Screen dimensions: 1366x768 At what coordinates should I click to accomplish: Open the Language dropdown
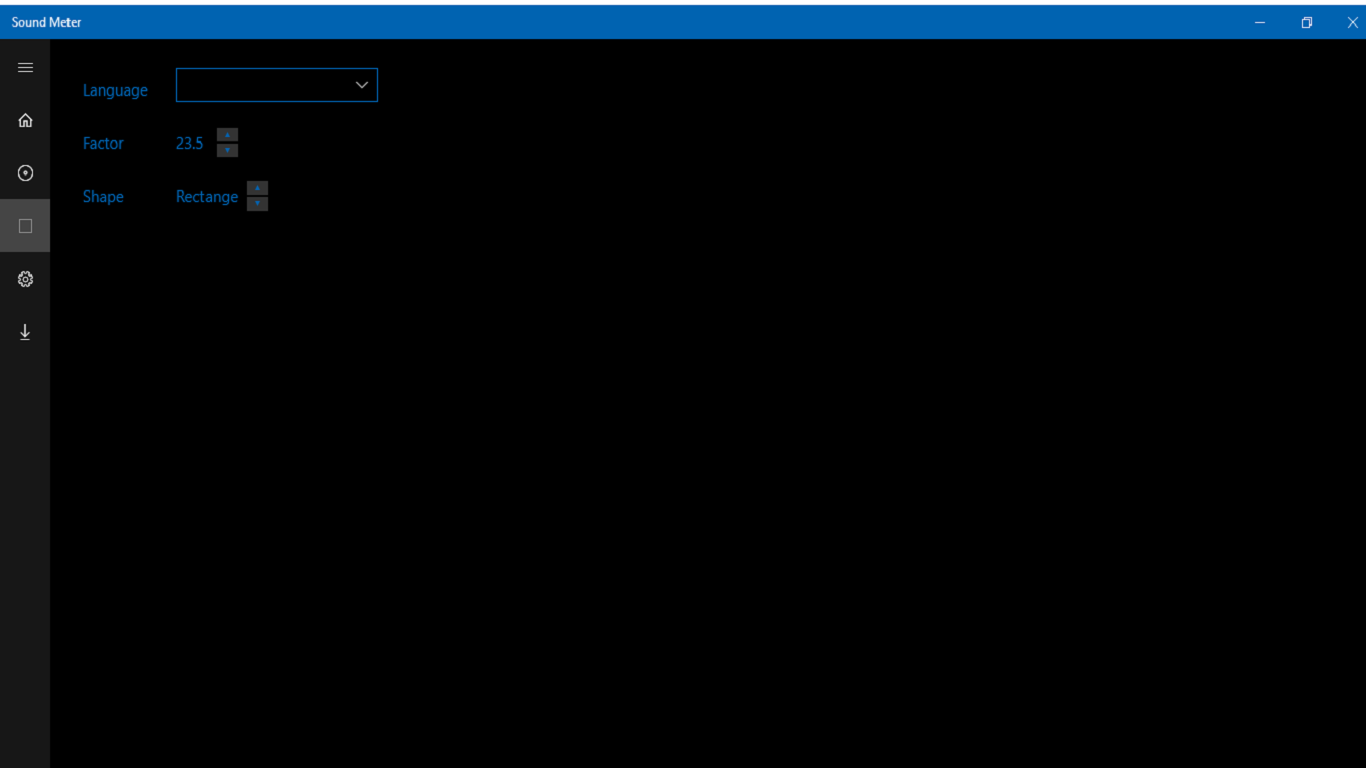click(x=277, y=85)
